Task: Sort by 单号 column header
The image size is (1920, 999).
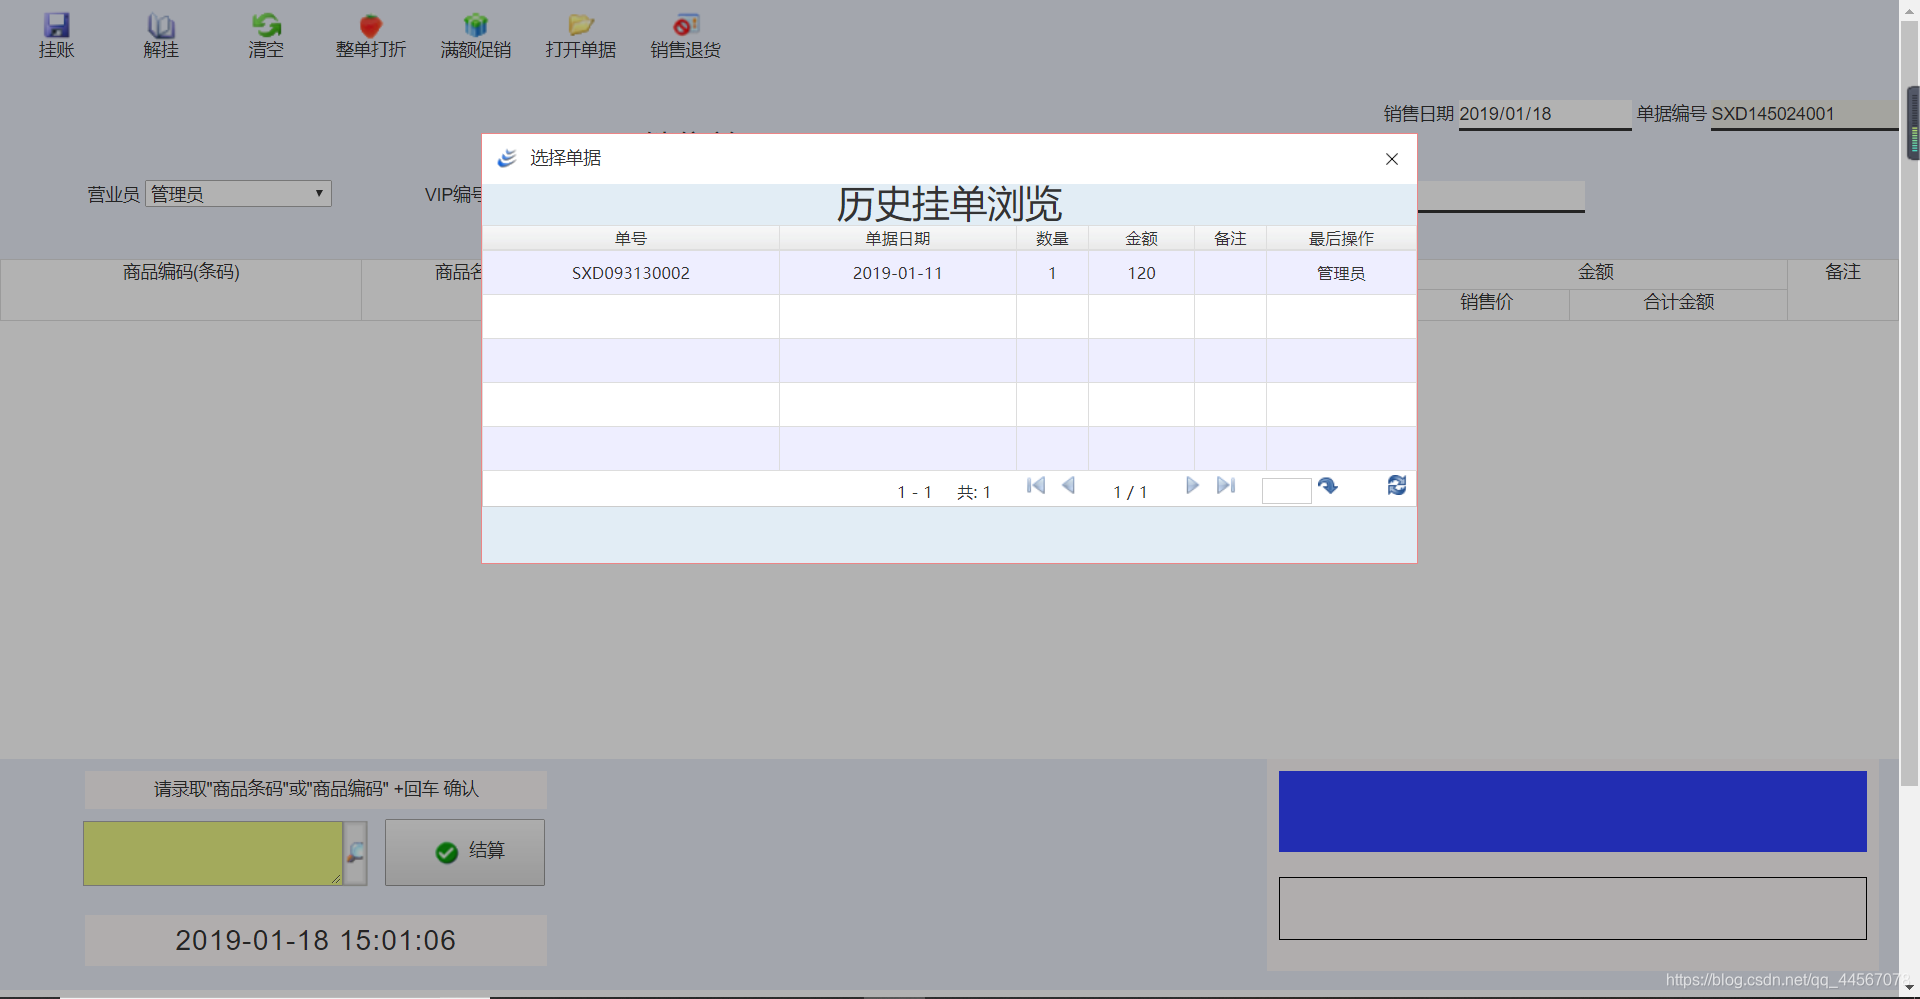Action: [631, 238]
